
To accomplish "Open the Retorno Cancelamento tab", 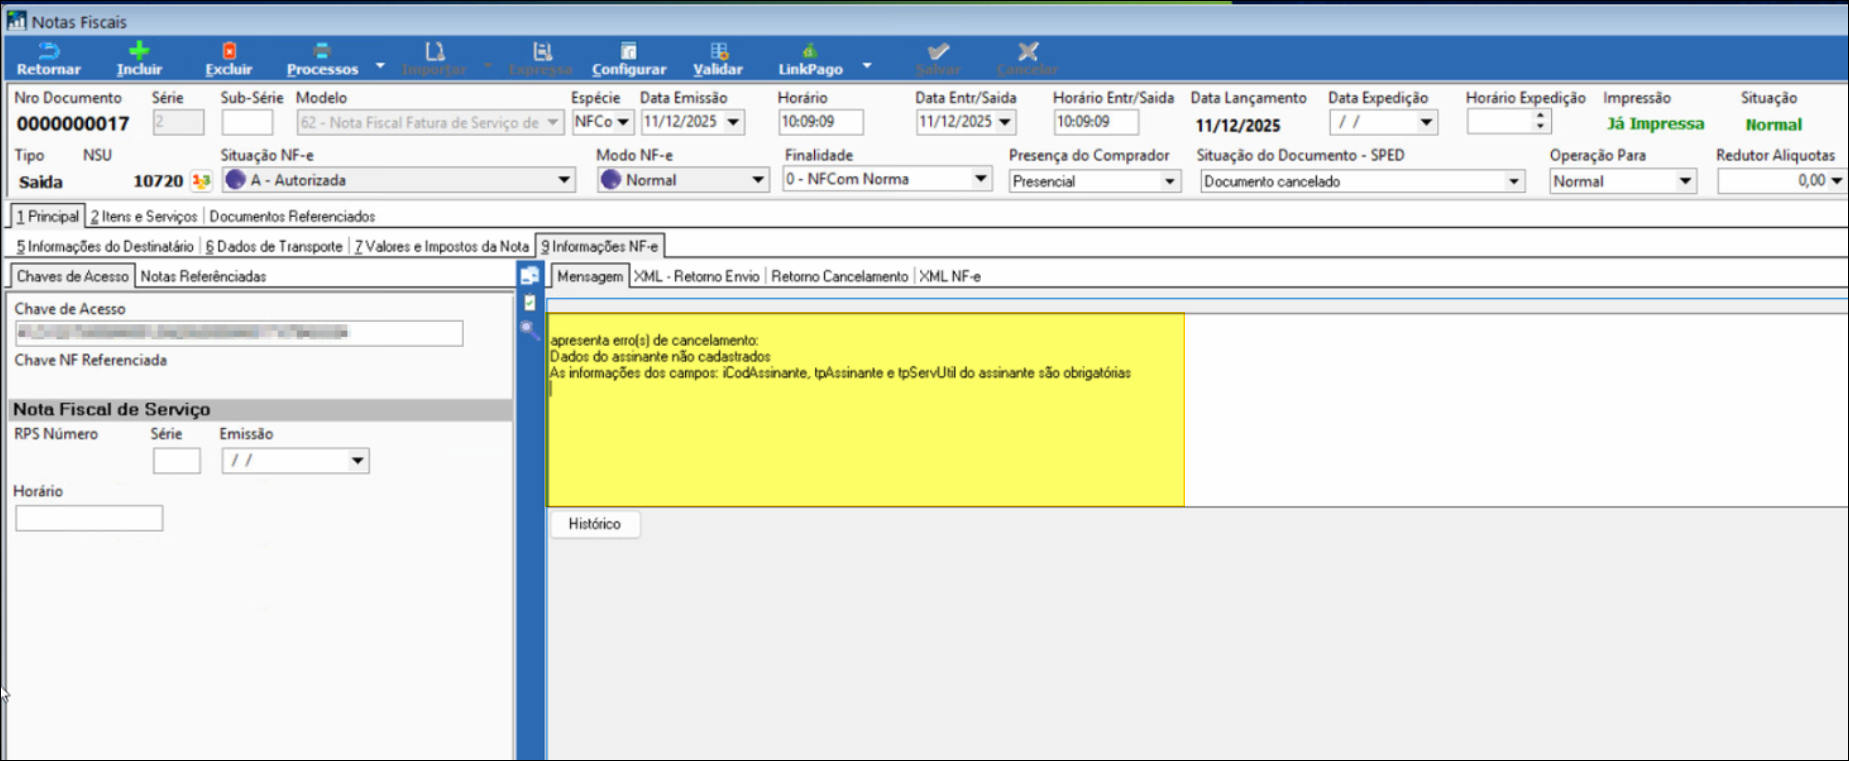I will tap(839, 276).
